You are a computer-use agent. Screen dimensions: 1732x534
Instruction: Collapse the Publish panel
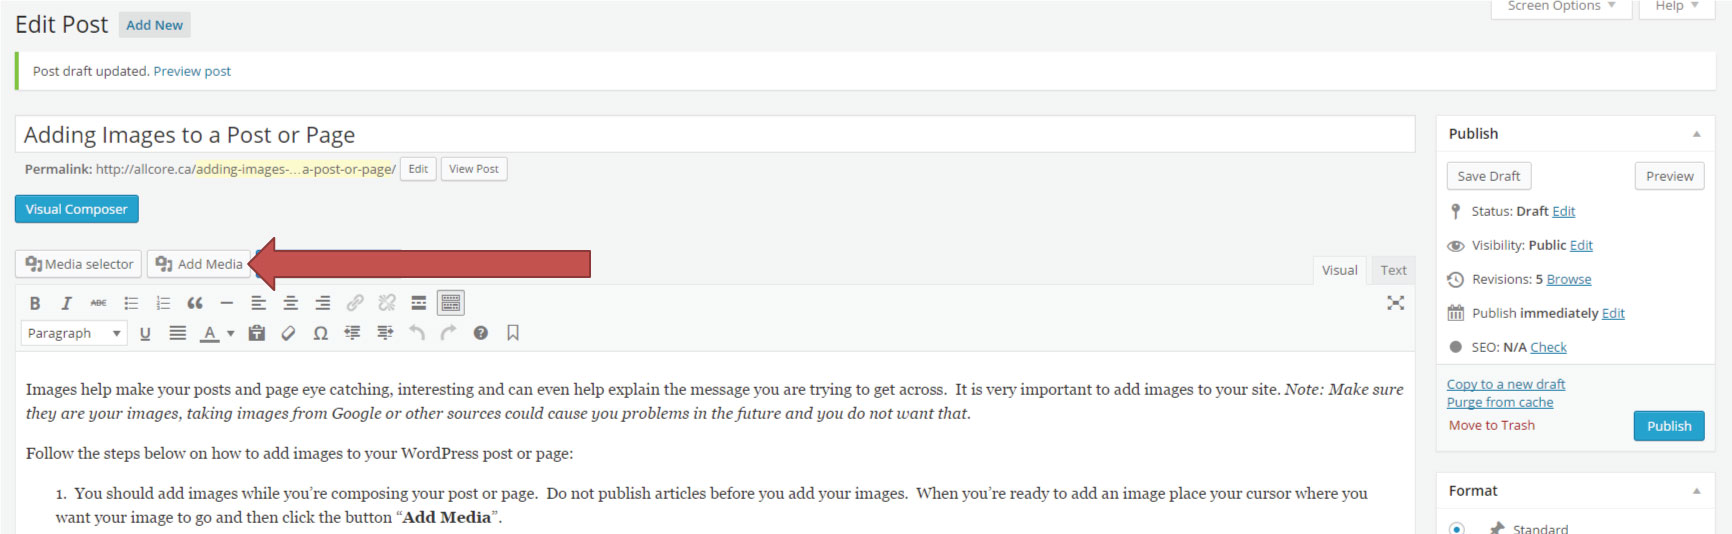pos(1696,134)
